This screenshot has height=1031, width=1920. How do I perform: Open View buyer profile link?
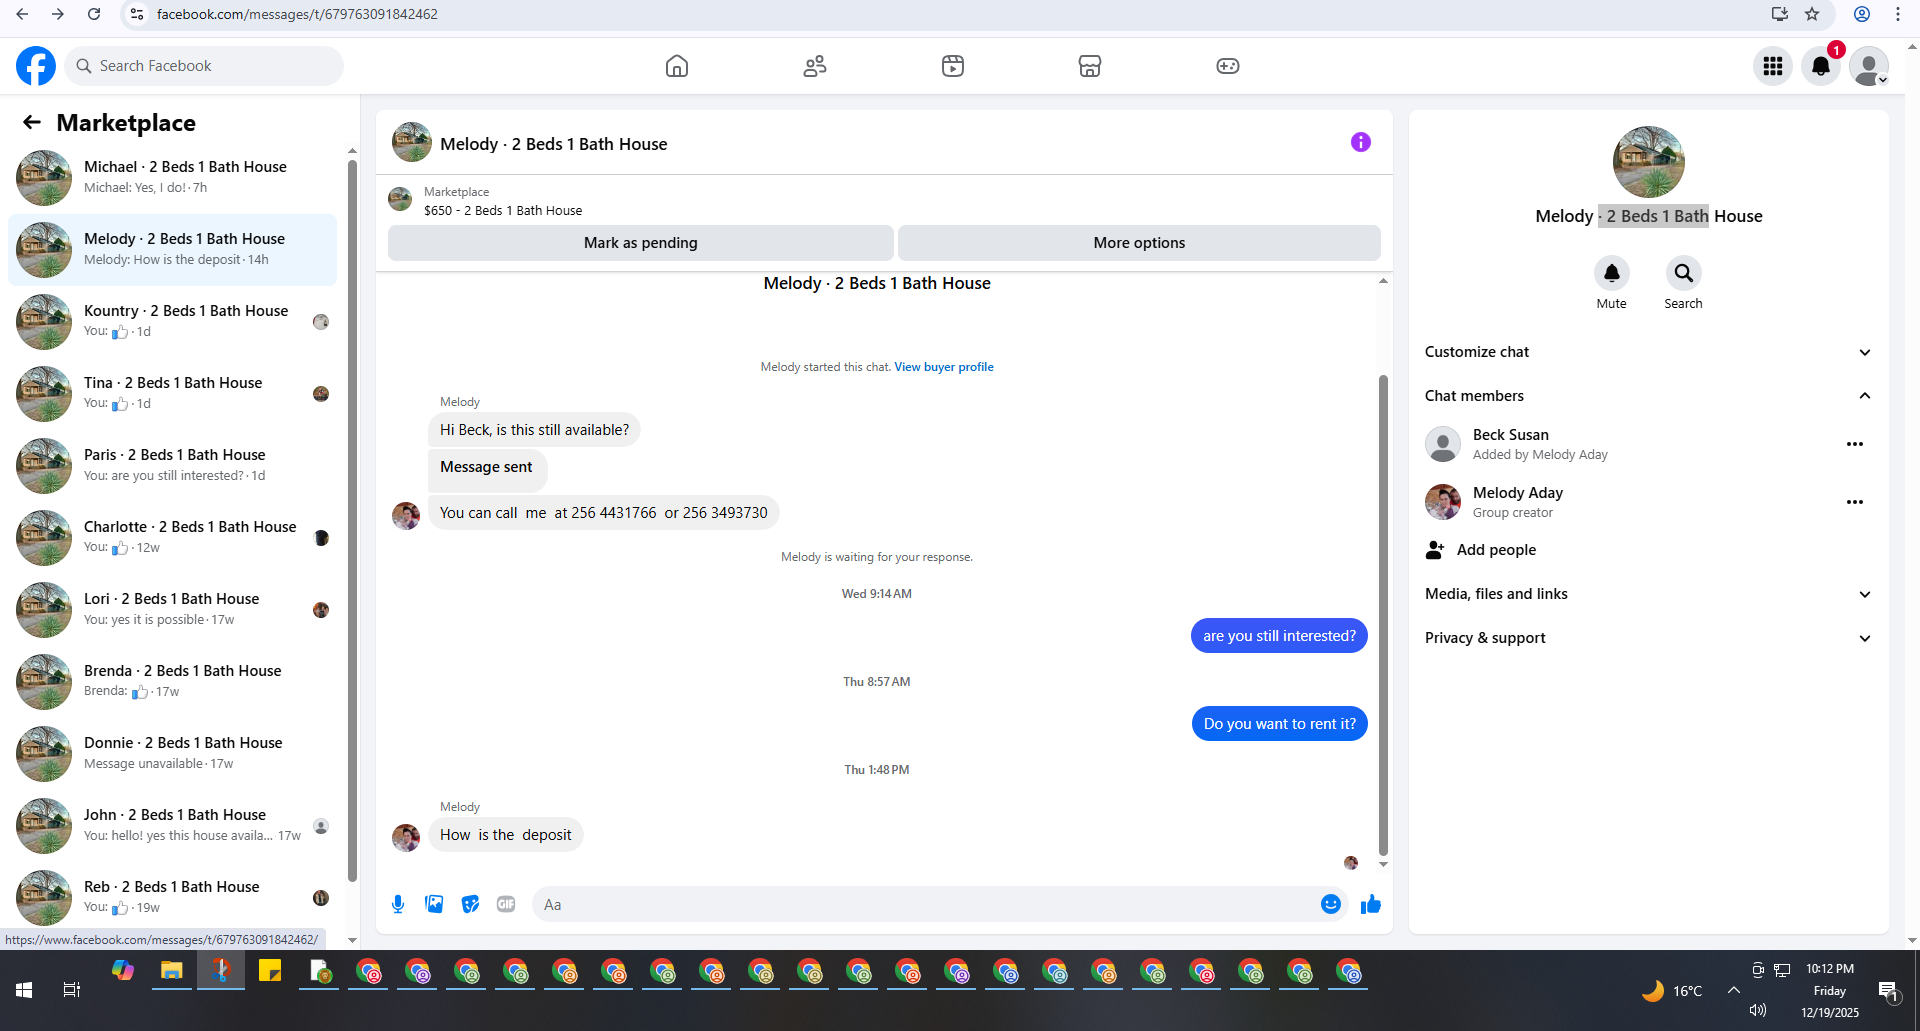(x=944, y=367)
